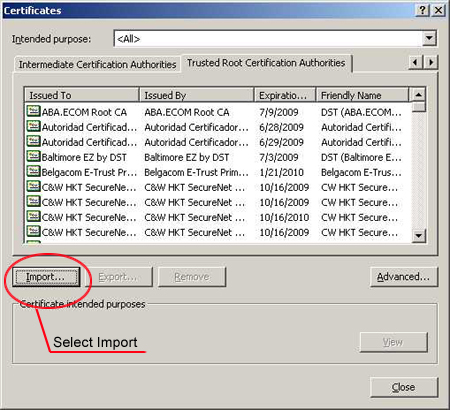Click expiration date 7/9/2009
450x410 pixels.
(279, 112)
